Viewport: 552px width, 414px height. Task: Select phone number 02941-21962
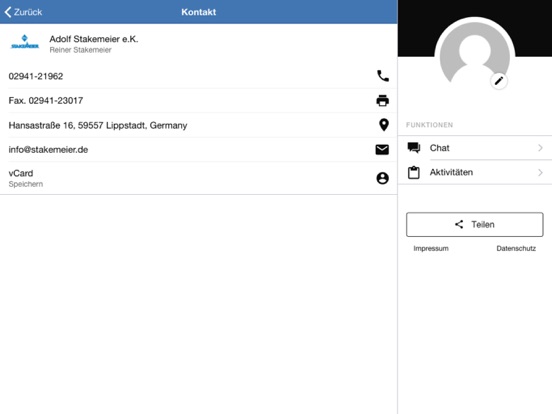36,76
